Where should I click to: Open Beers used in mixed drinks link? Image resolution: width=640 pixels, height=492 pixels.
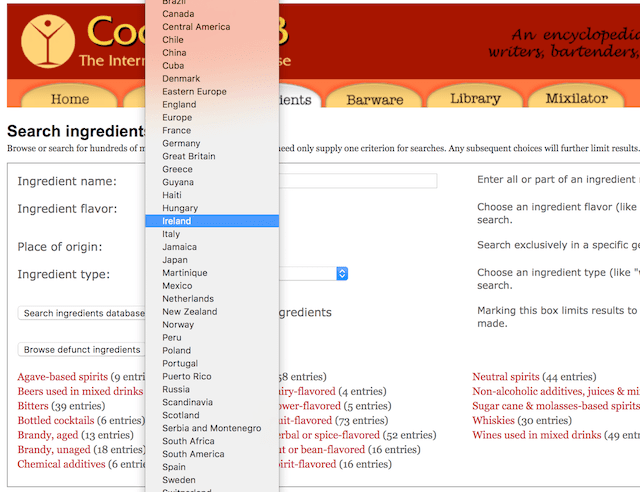click(81, 391)
